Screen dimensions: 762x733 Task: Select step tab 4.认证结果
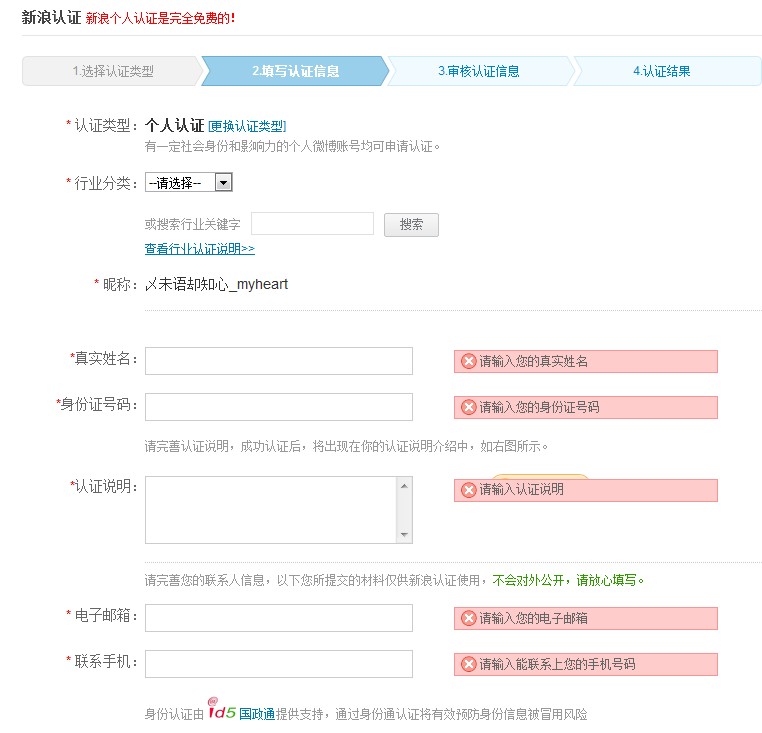(662, 71)
